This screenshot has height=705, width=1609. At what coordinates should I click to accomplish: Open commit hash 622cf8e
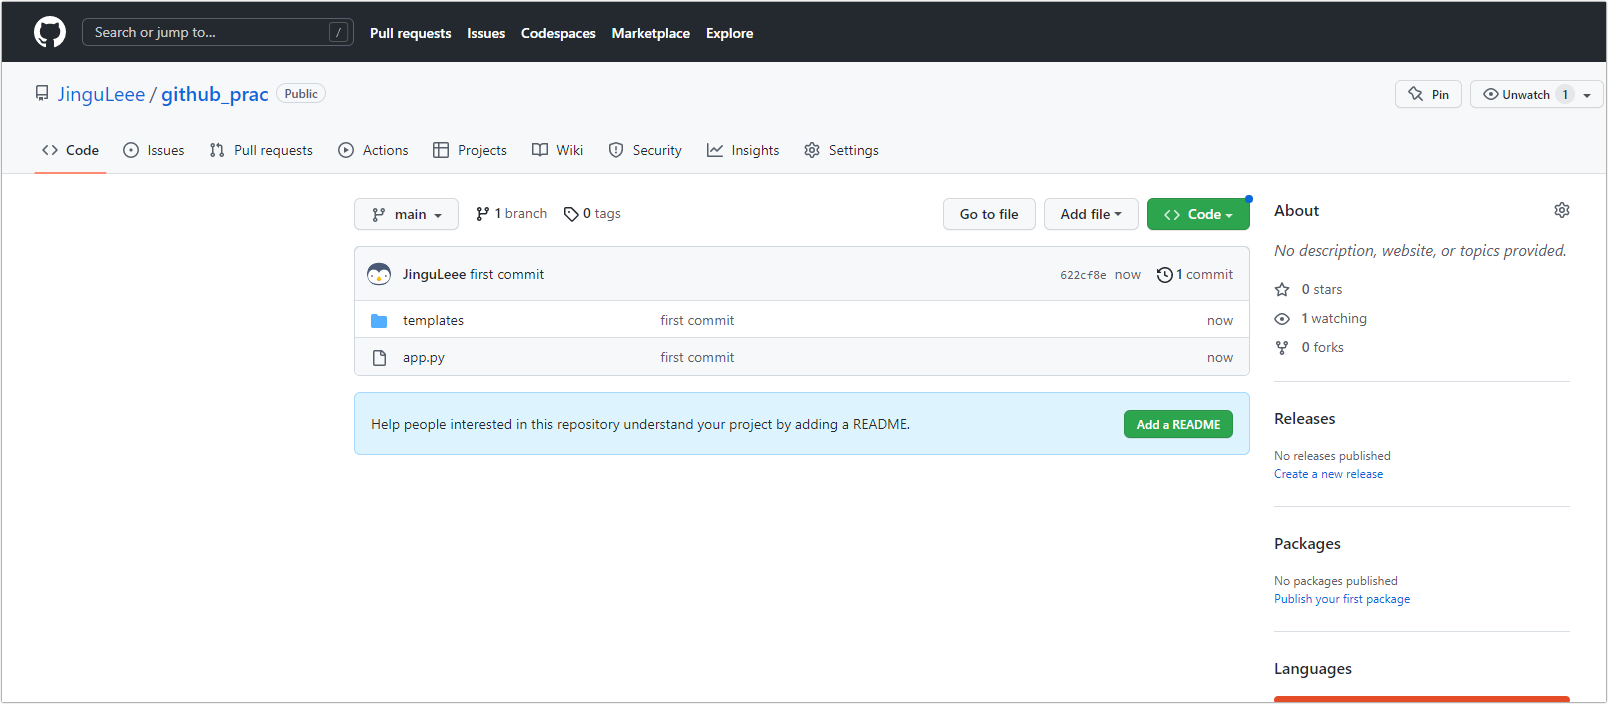tap(1083, 275)
